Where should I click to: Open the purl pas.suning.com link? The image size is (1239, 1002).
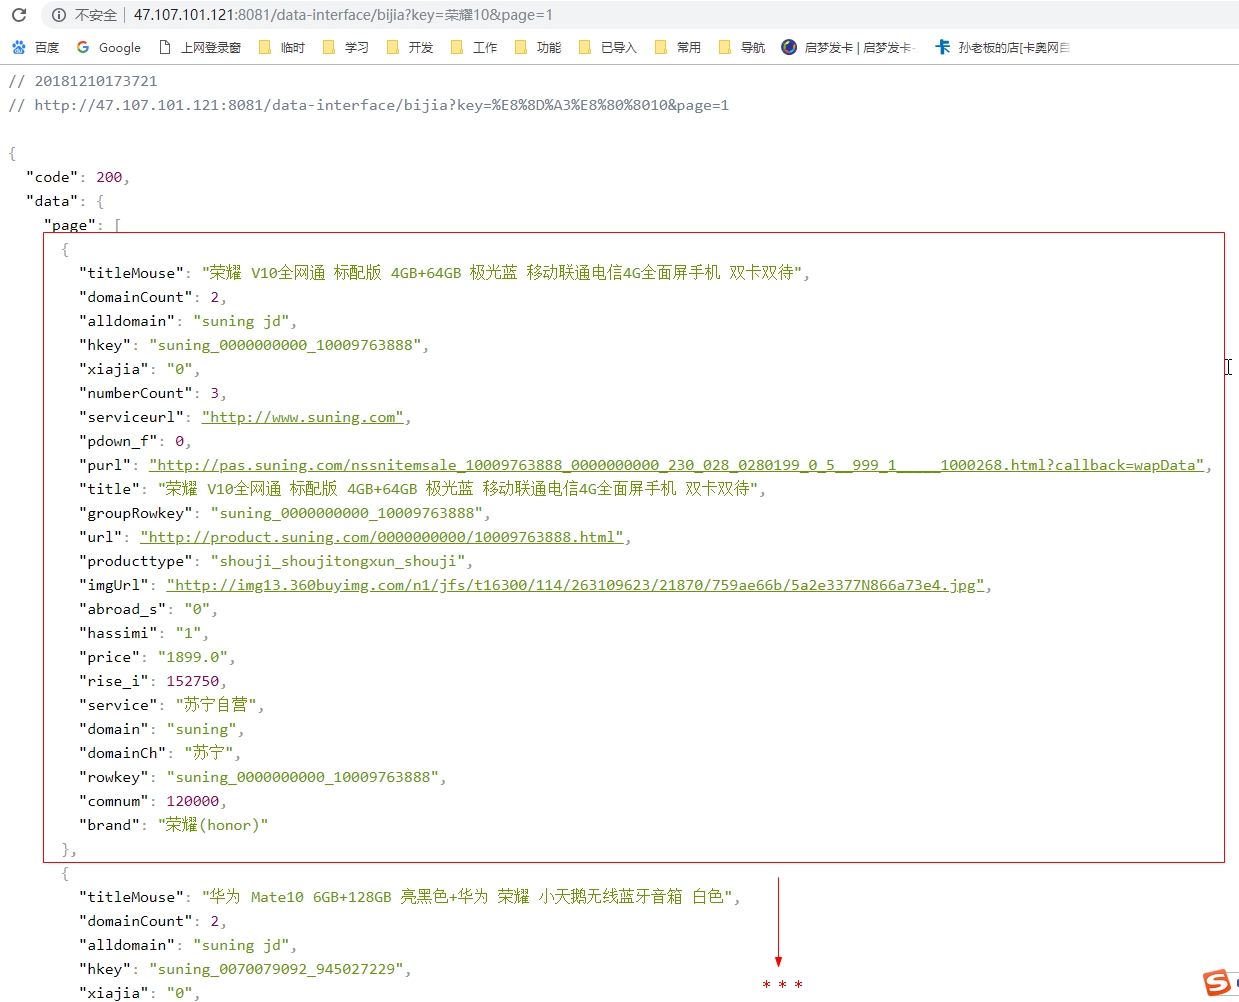pyautogui.click(x=676, y=465)
